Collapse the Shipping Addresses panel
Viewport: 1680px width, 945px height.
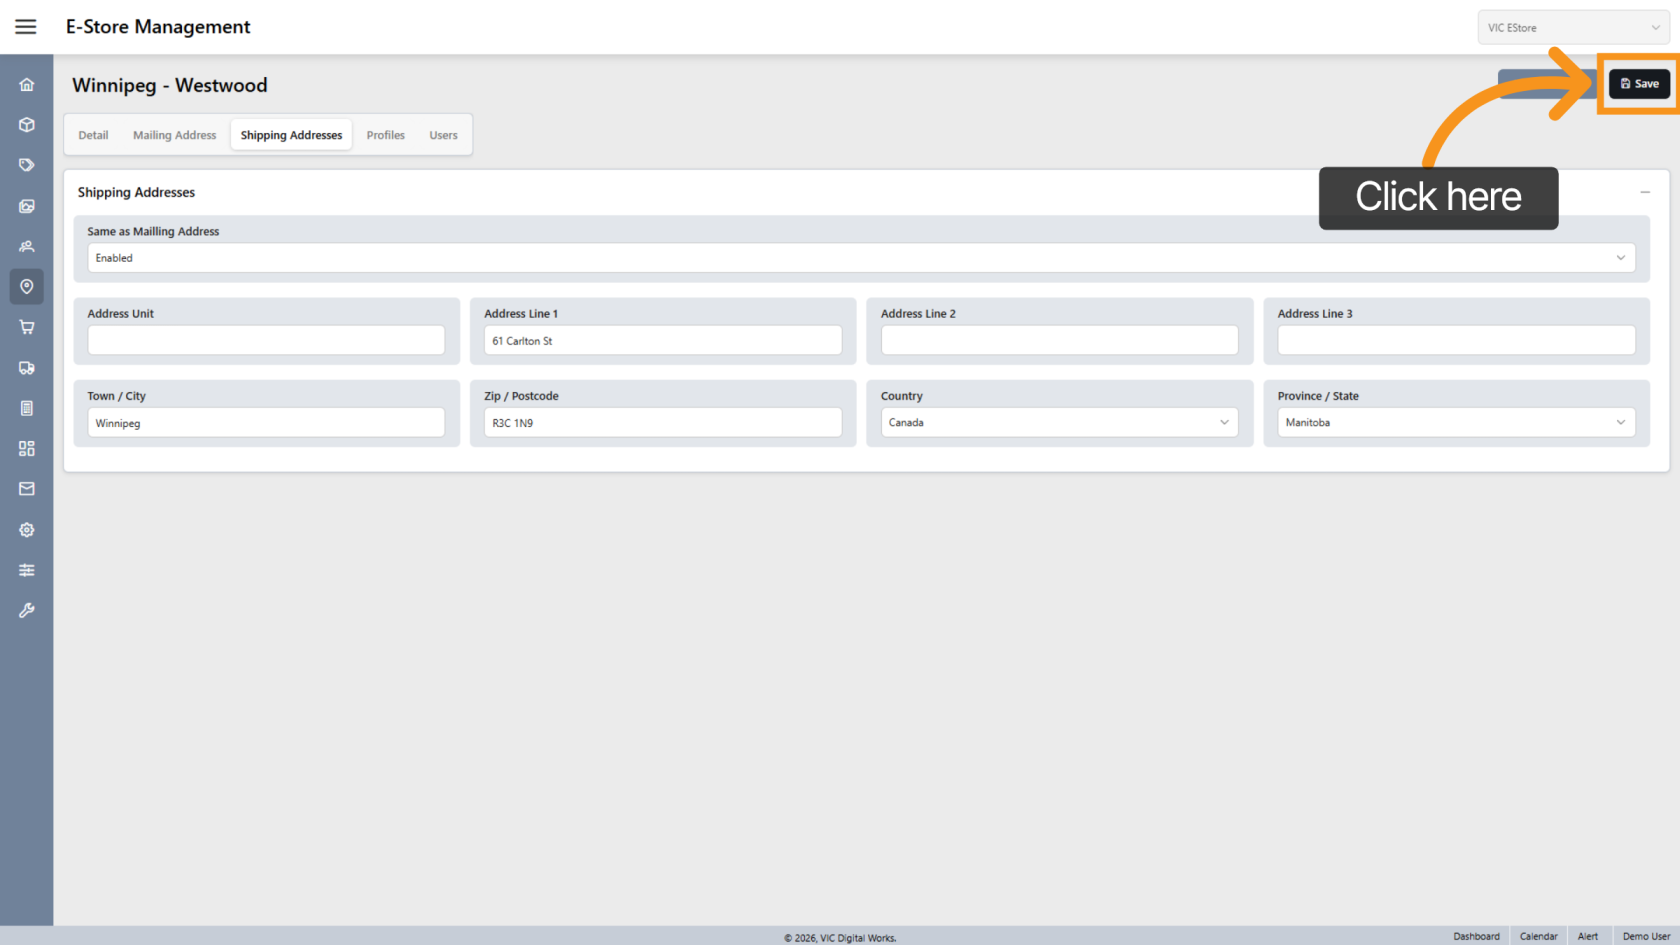pyautogui.click(x=1645, y=192)
